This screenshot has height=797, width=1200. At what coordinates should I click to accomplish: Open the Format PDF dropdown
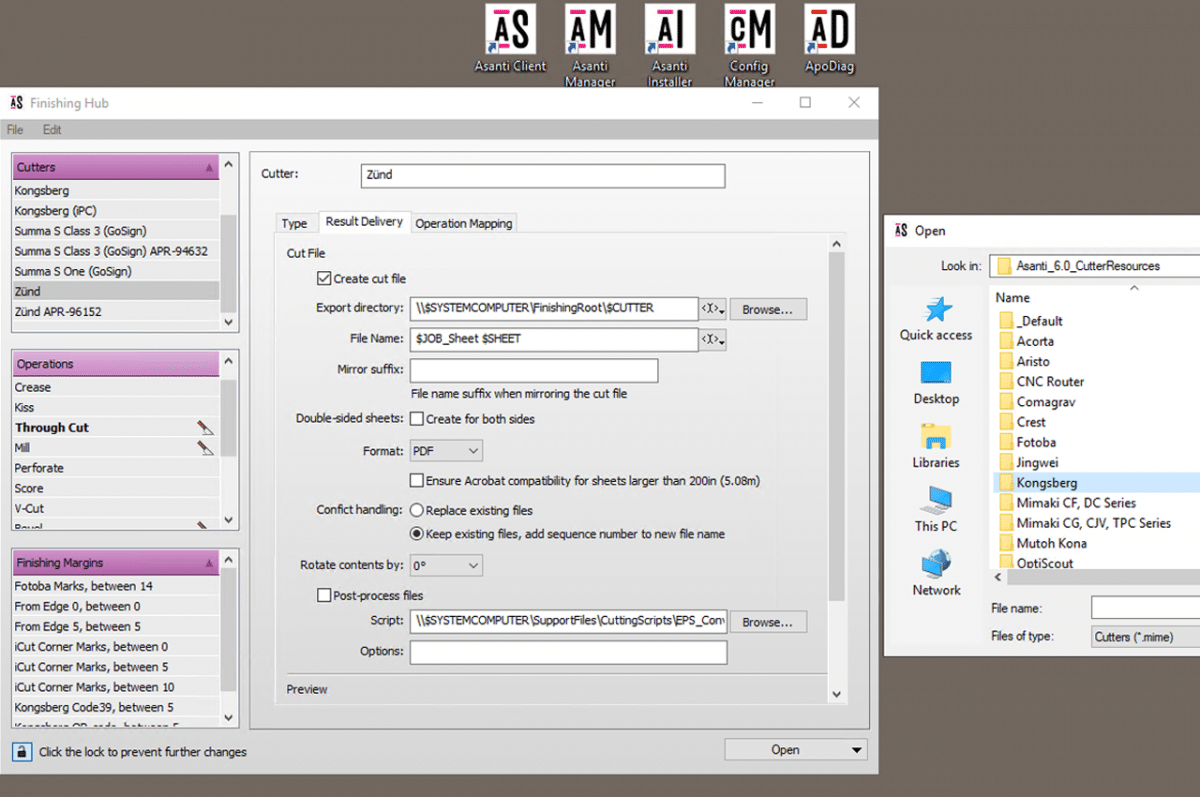(445, 450)
